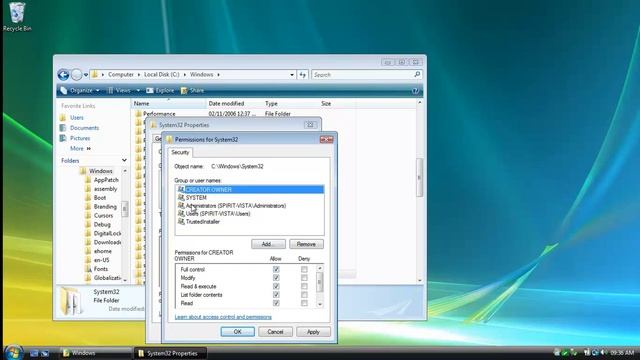640x360 pixels.
Task: Select CREATOR OWNER in group list
Action: [x=250, y=190]
